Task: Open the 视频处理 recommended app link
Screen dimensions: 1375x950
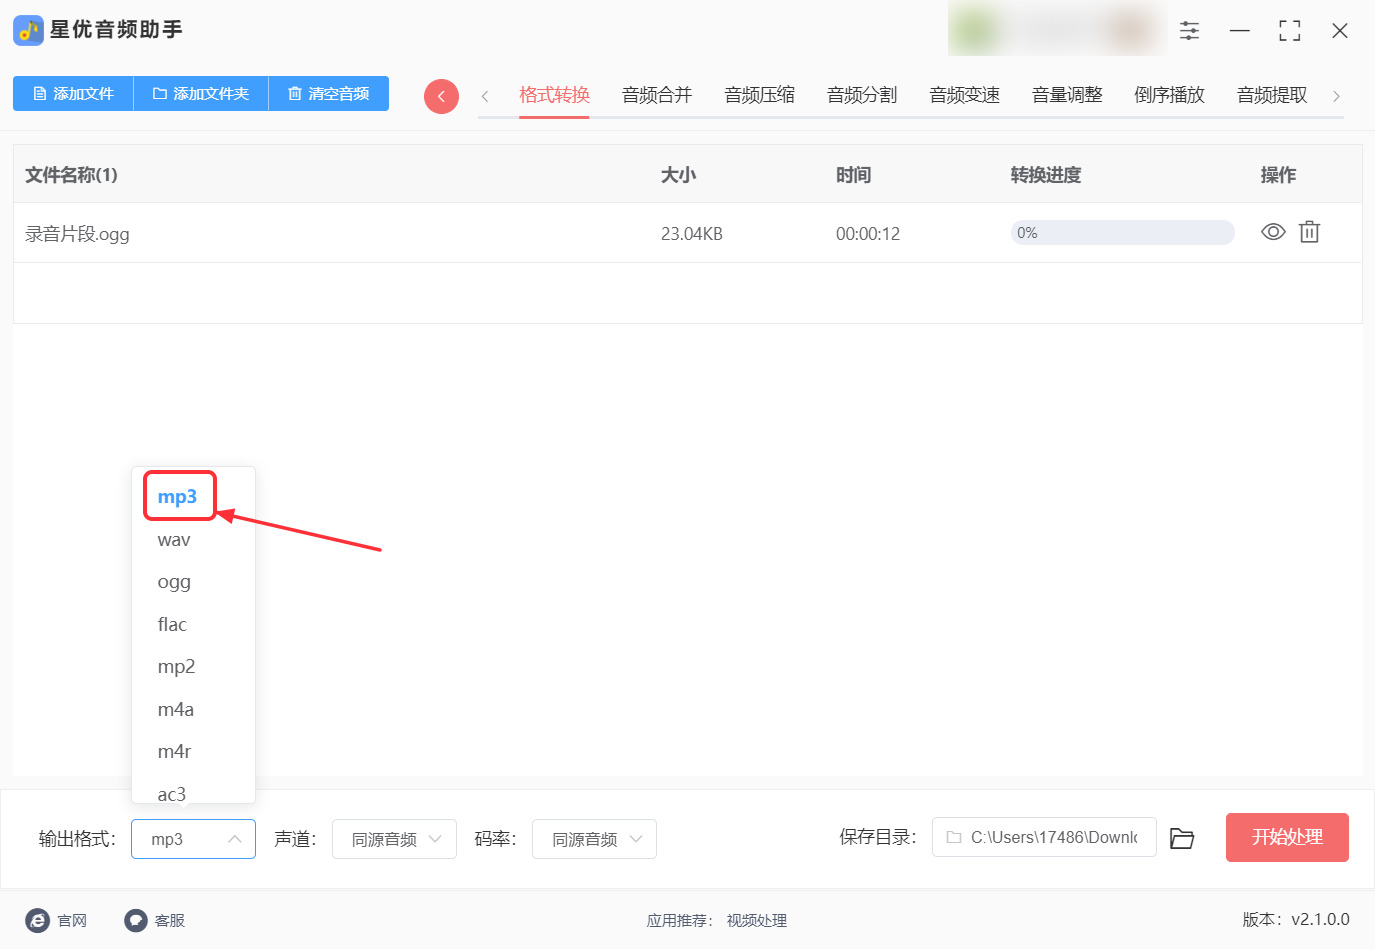Action: [x=757, y=921]
